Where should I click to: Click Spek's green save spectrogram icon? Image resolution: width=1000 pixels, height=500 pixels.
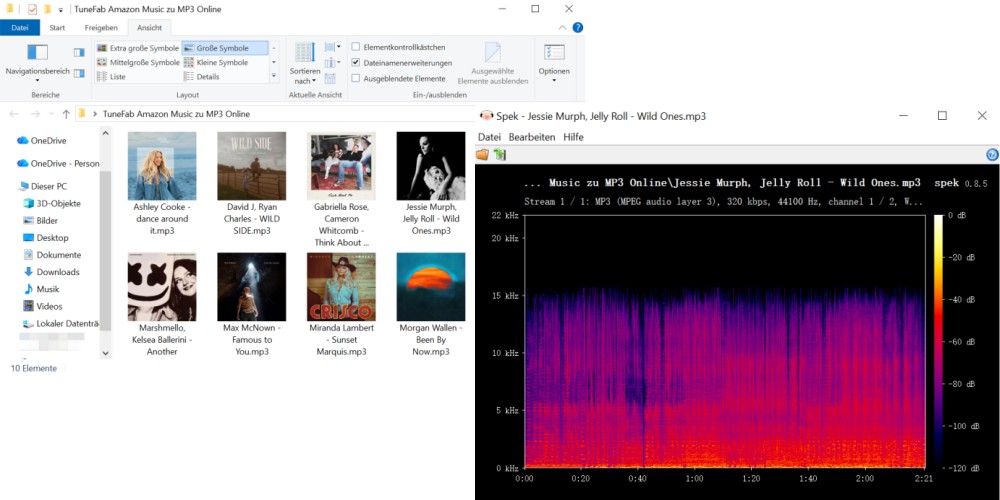499,154
